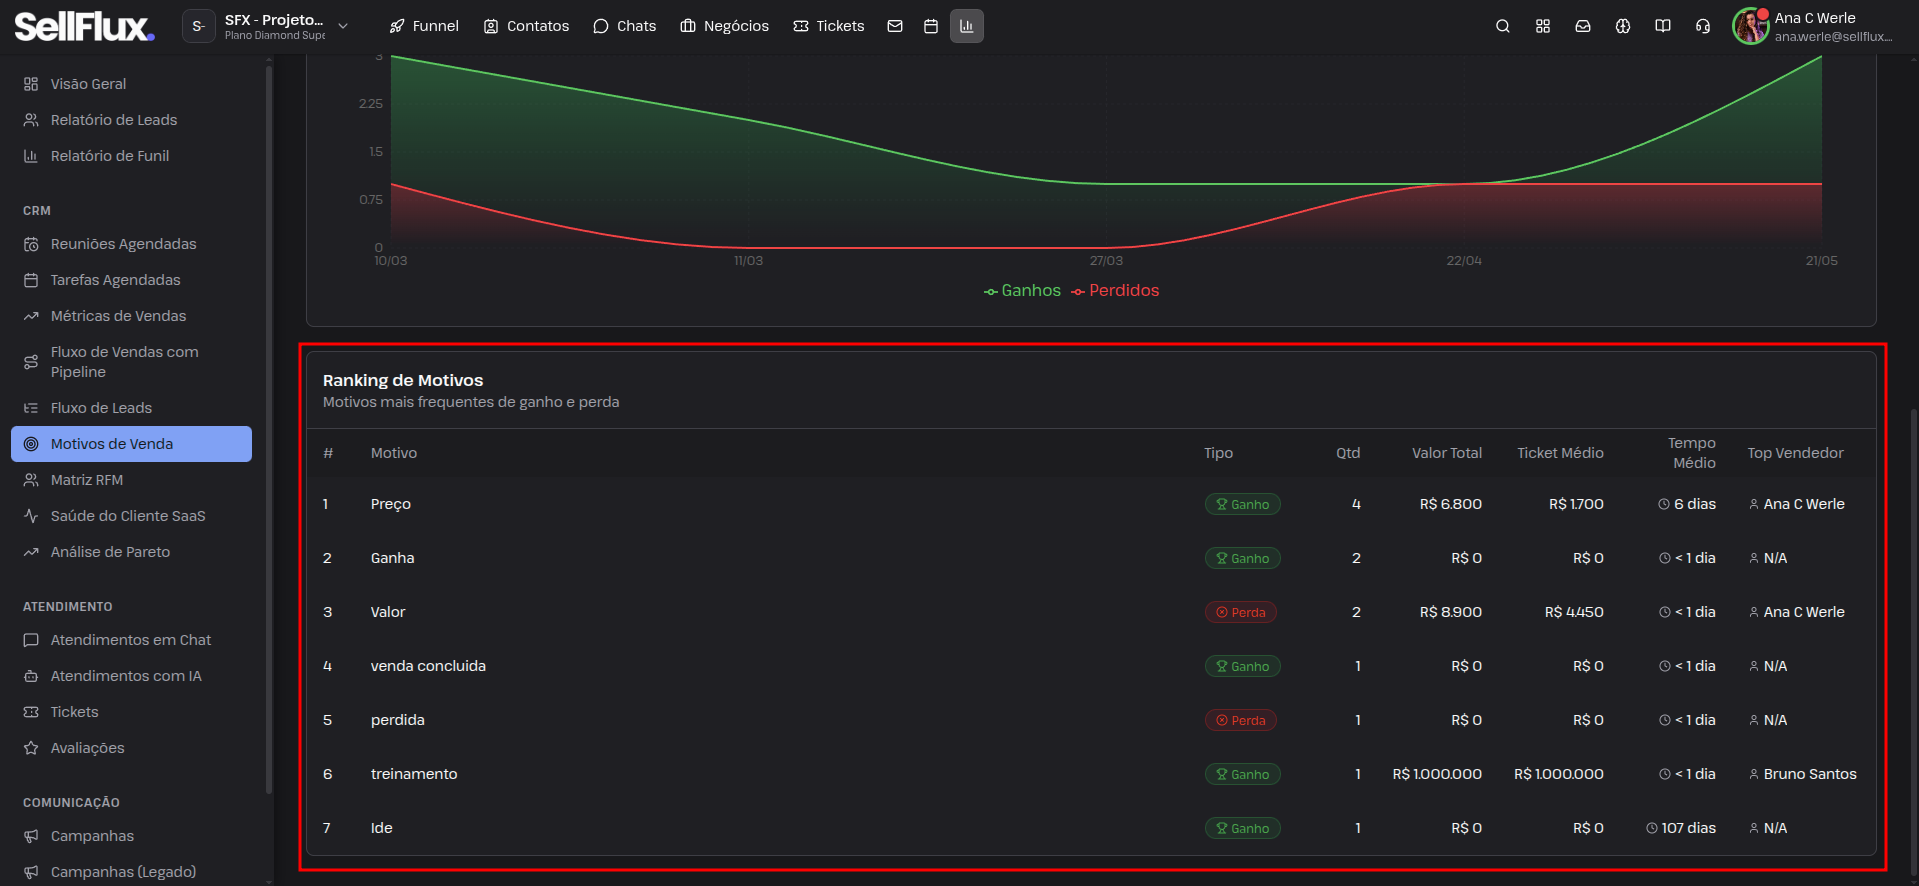Open Visão Geral in sidebar

point(131,84)
